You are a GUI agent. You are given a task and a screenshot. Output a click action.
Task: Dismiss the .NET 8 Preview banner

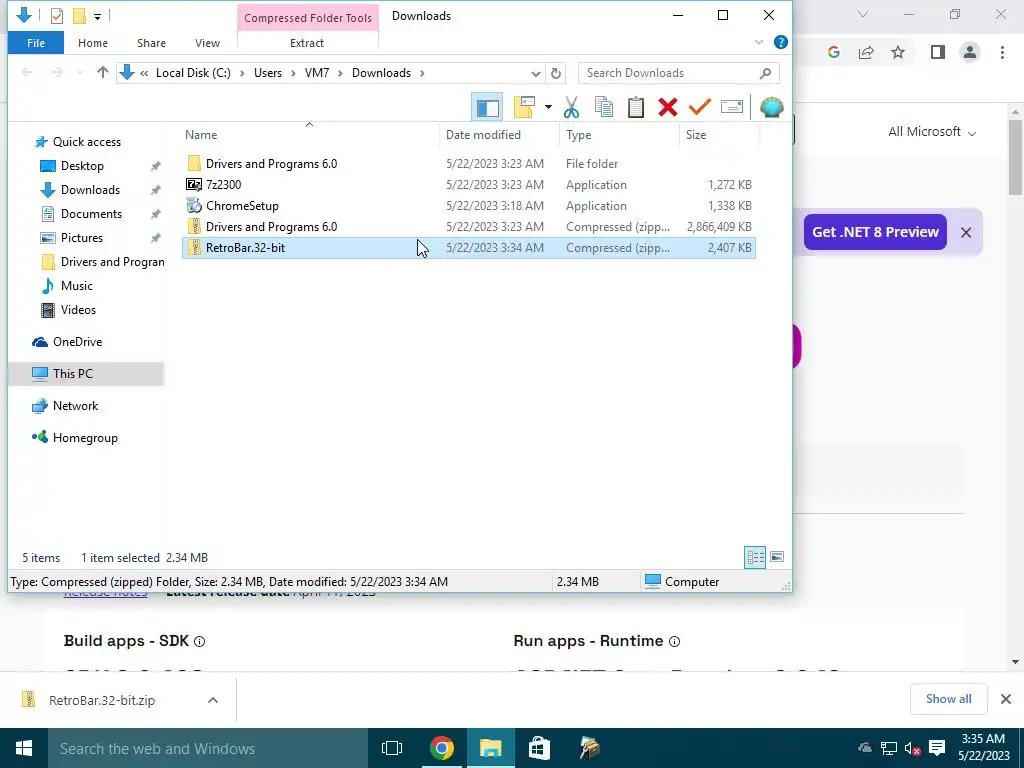(x=966, y=232)
